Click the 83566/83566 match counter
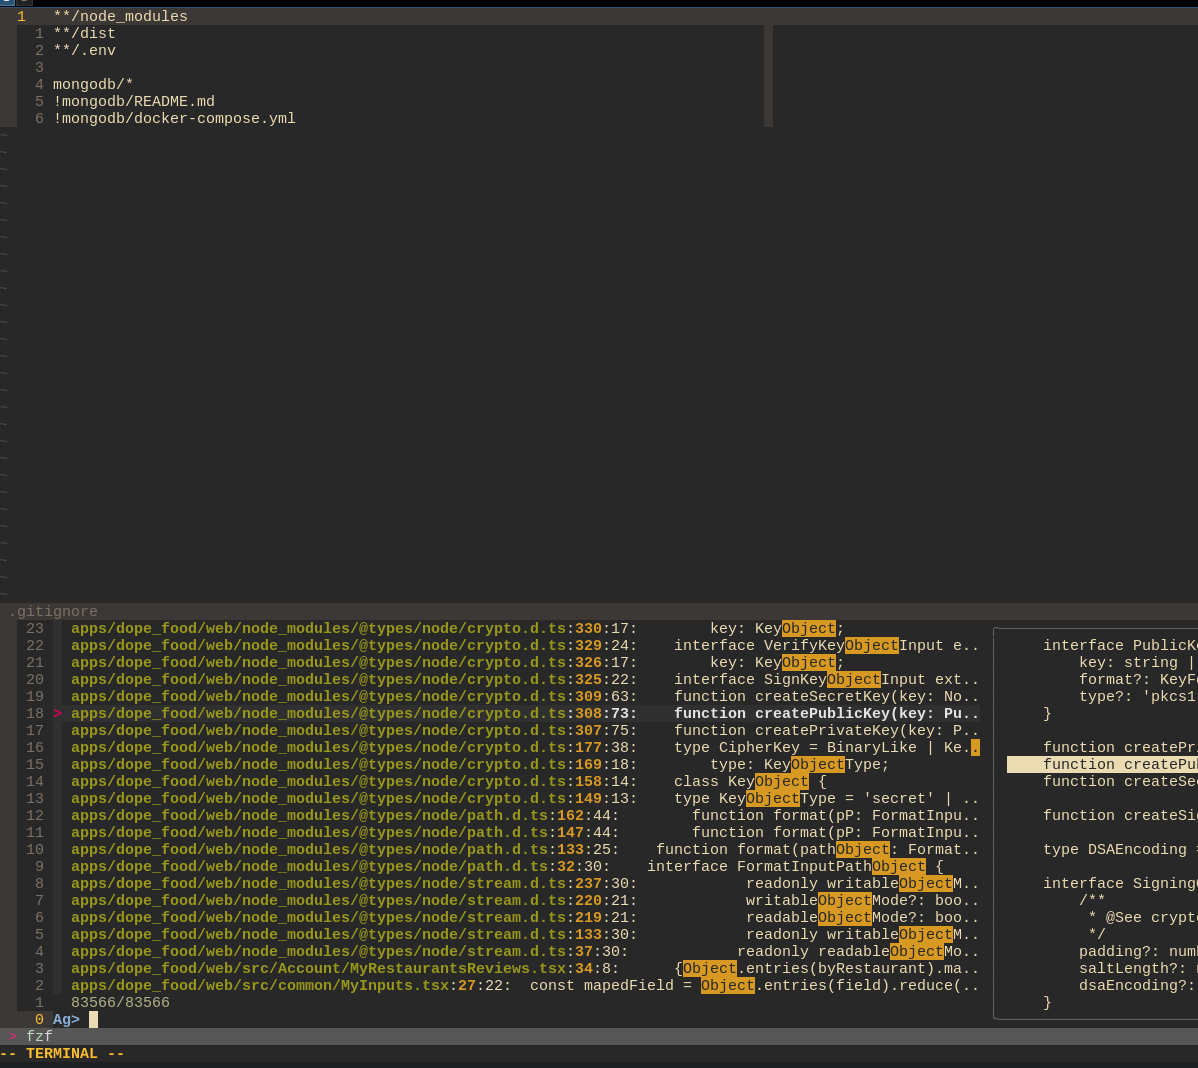The width and height of the screenshot is (1198, 1068). [120, 1002]
